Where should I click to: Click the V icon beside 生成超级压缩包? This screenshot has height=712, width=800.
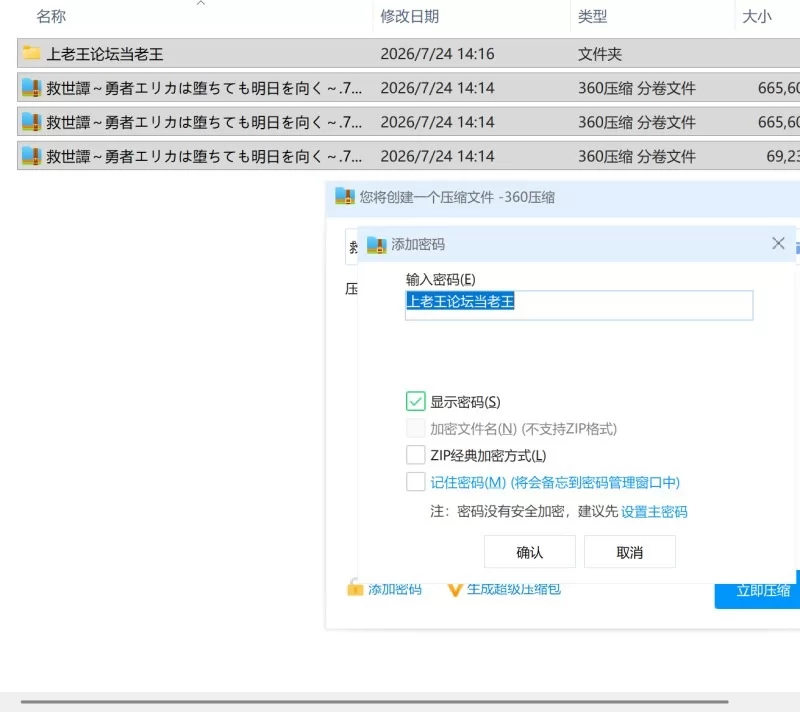click(x=455, y=590)
